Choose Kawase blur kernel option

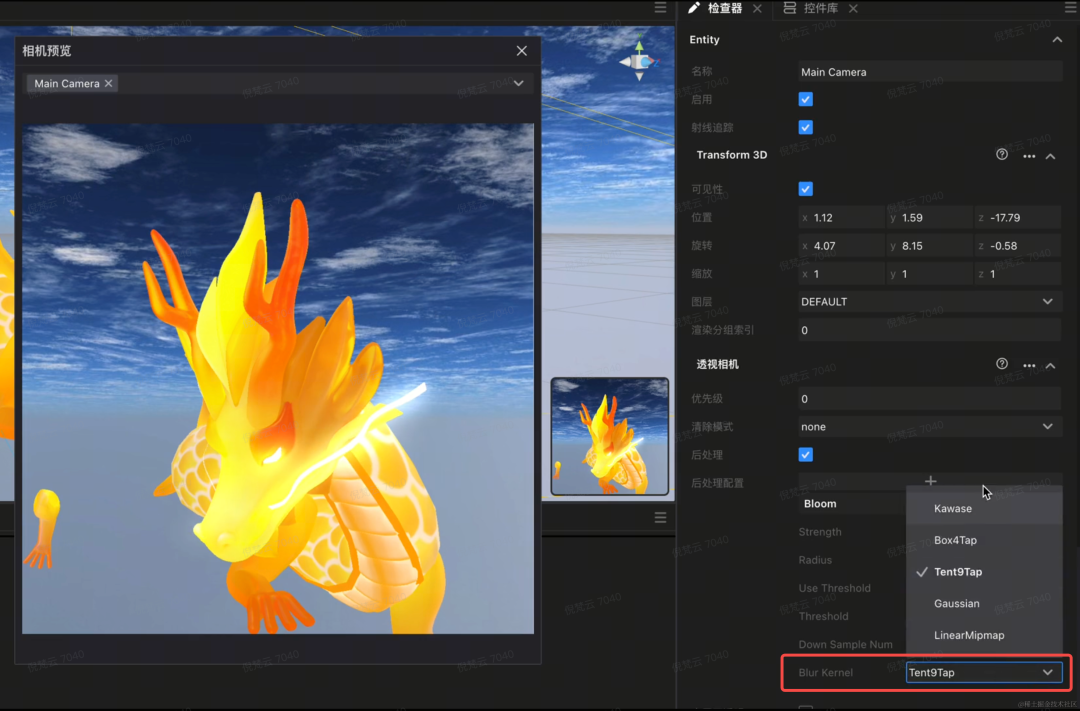click(952, 508)
